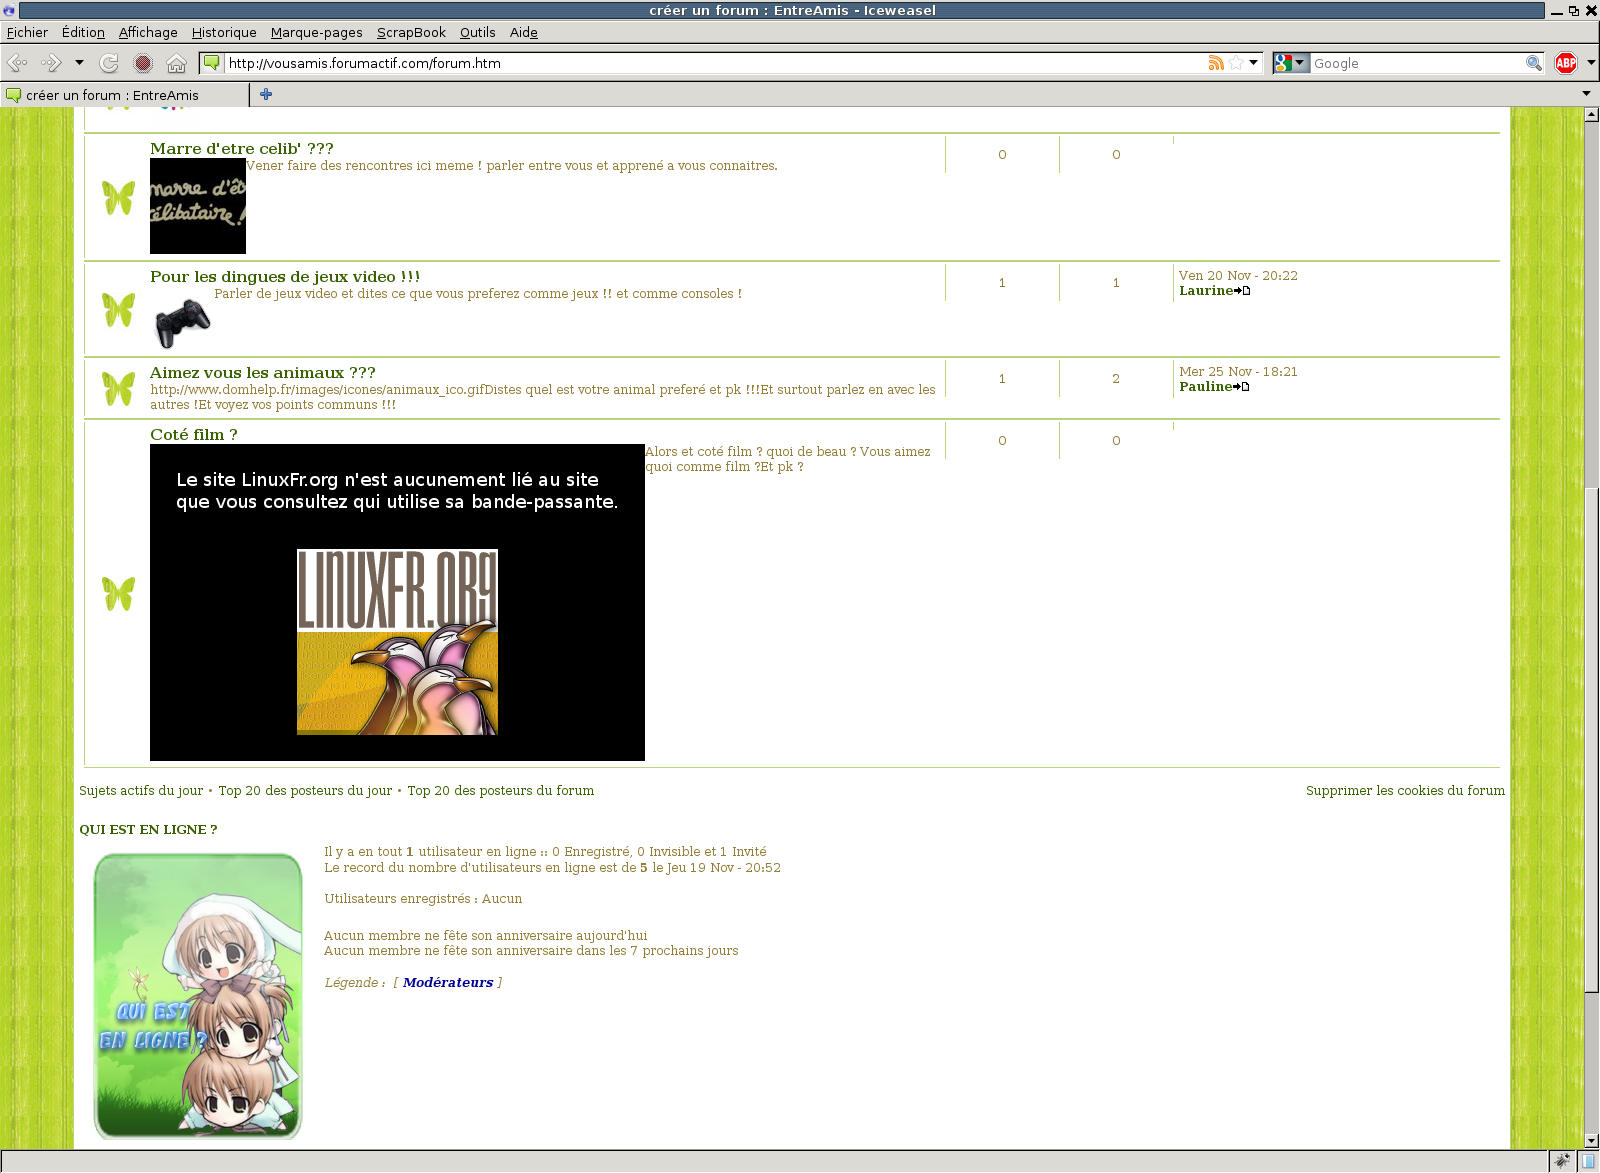1600x1173 pixels.
Task: Click inside the URL address field
Action: (700, 63)
